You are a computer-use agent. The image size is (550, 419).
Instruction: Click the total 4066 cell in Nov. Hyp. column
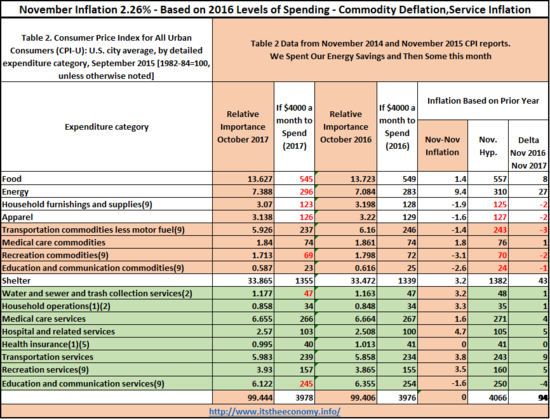488,397
